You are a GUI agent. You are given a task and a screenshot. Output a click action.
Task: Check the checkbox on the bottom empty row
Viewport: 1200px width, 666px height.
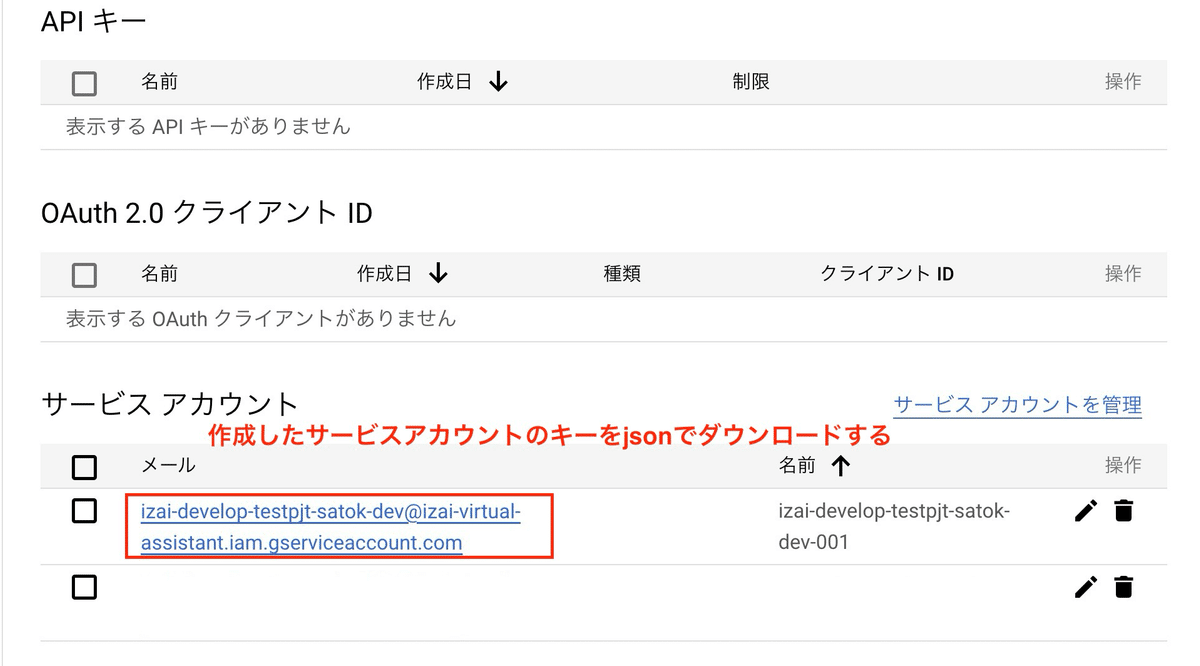[84, 587]
